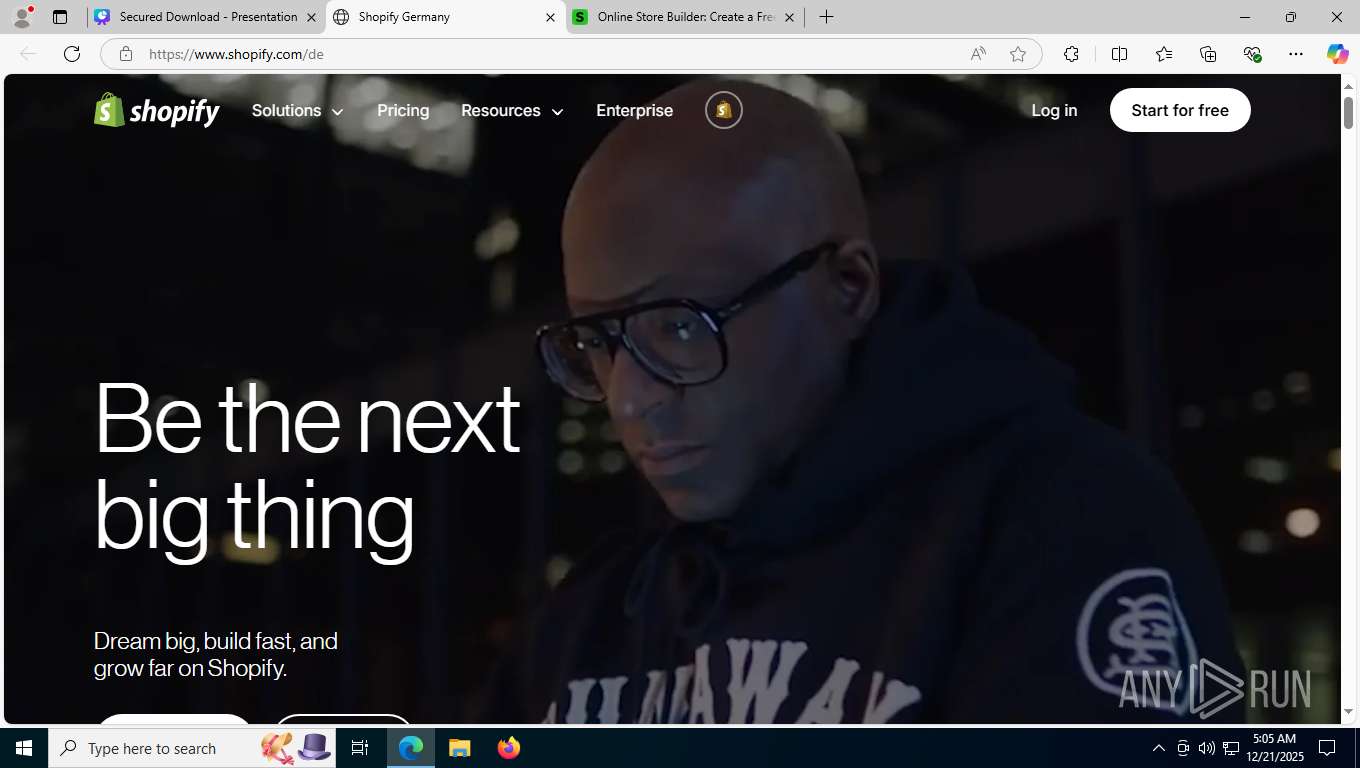The height and width of the screenshot is (768, 1360).
Task: Click the scrollbar down arrow
Action: 1348,712
